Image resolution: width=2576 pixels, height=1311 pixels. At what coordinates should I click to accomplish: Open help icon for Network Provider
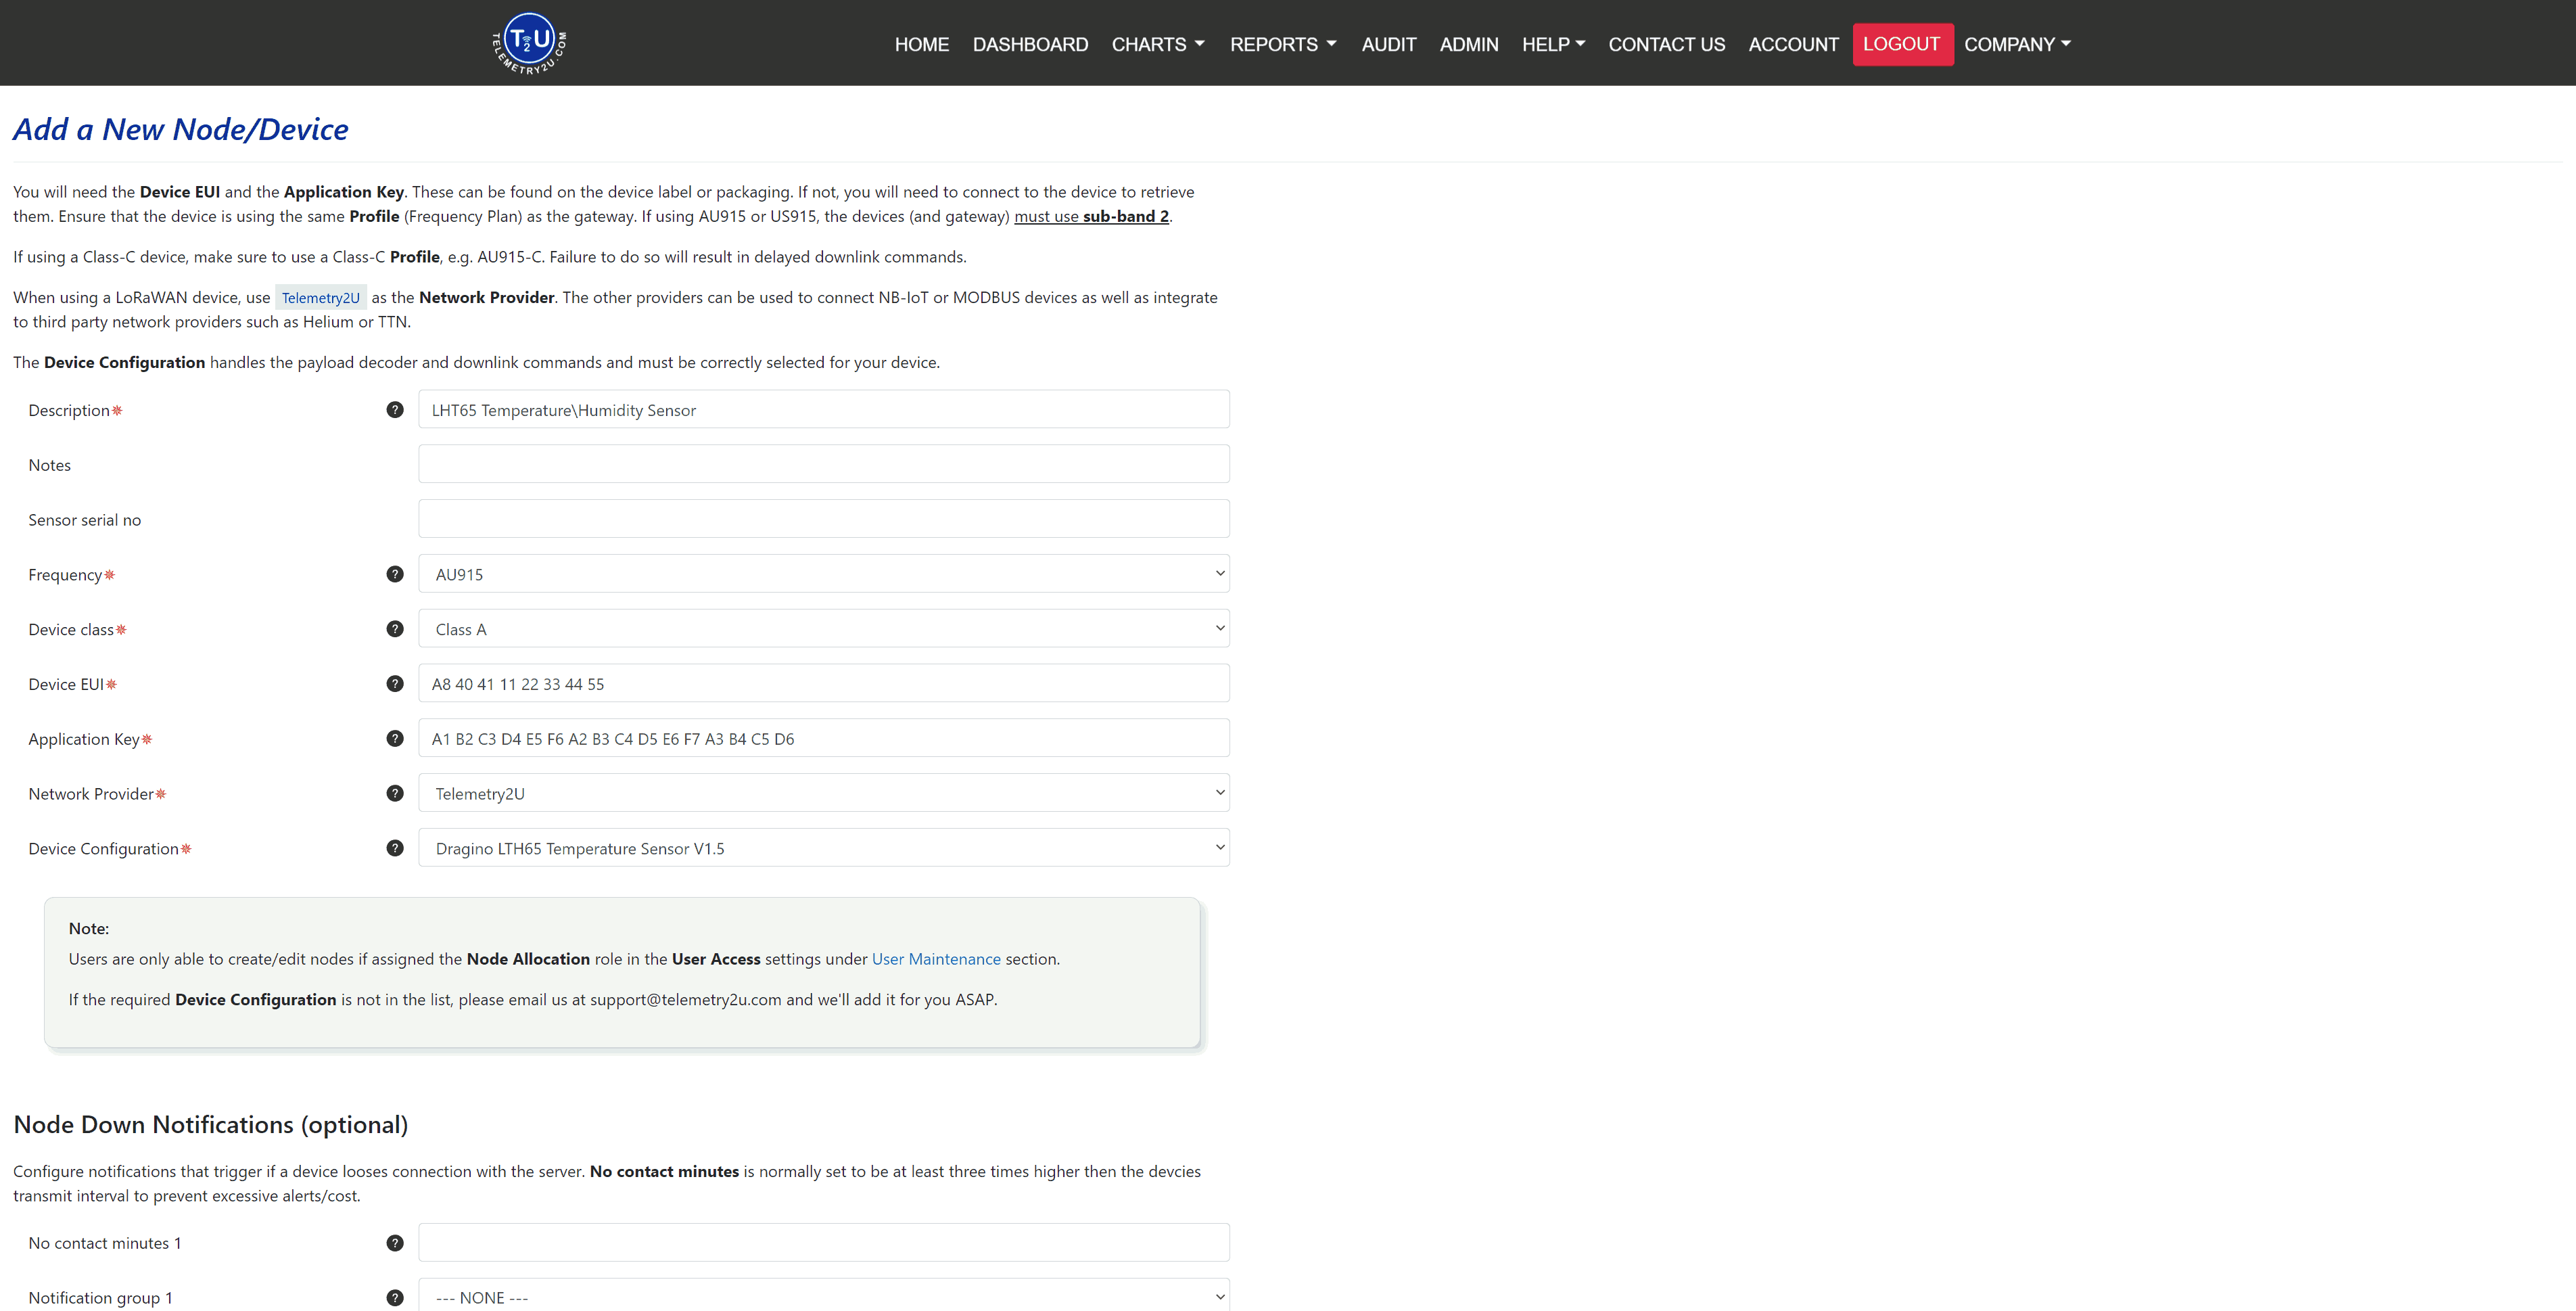click(x=395, y=793)
